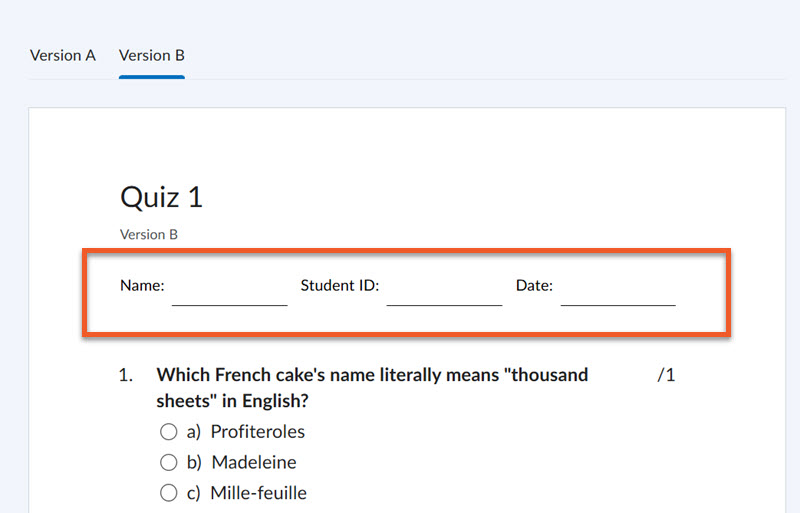Click the blue underline beneath Version B tab

152,76
